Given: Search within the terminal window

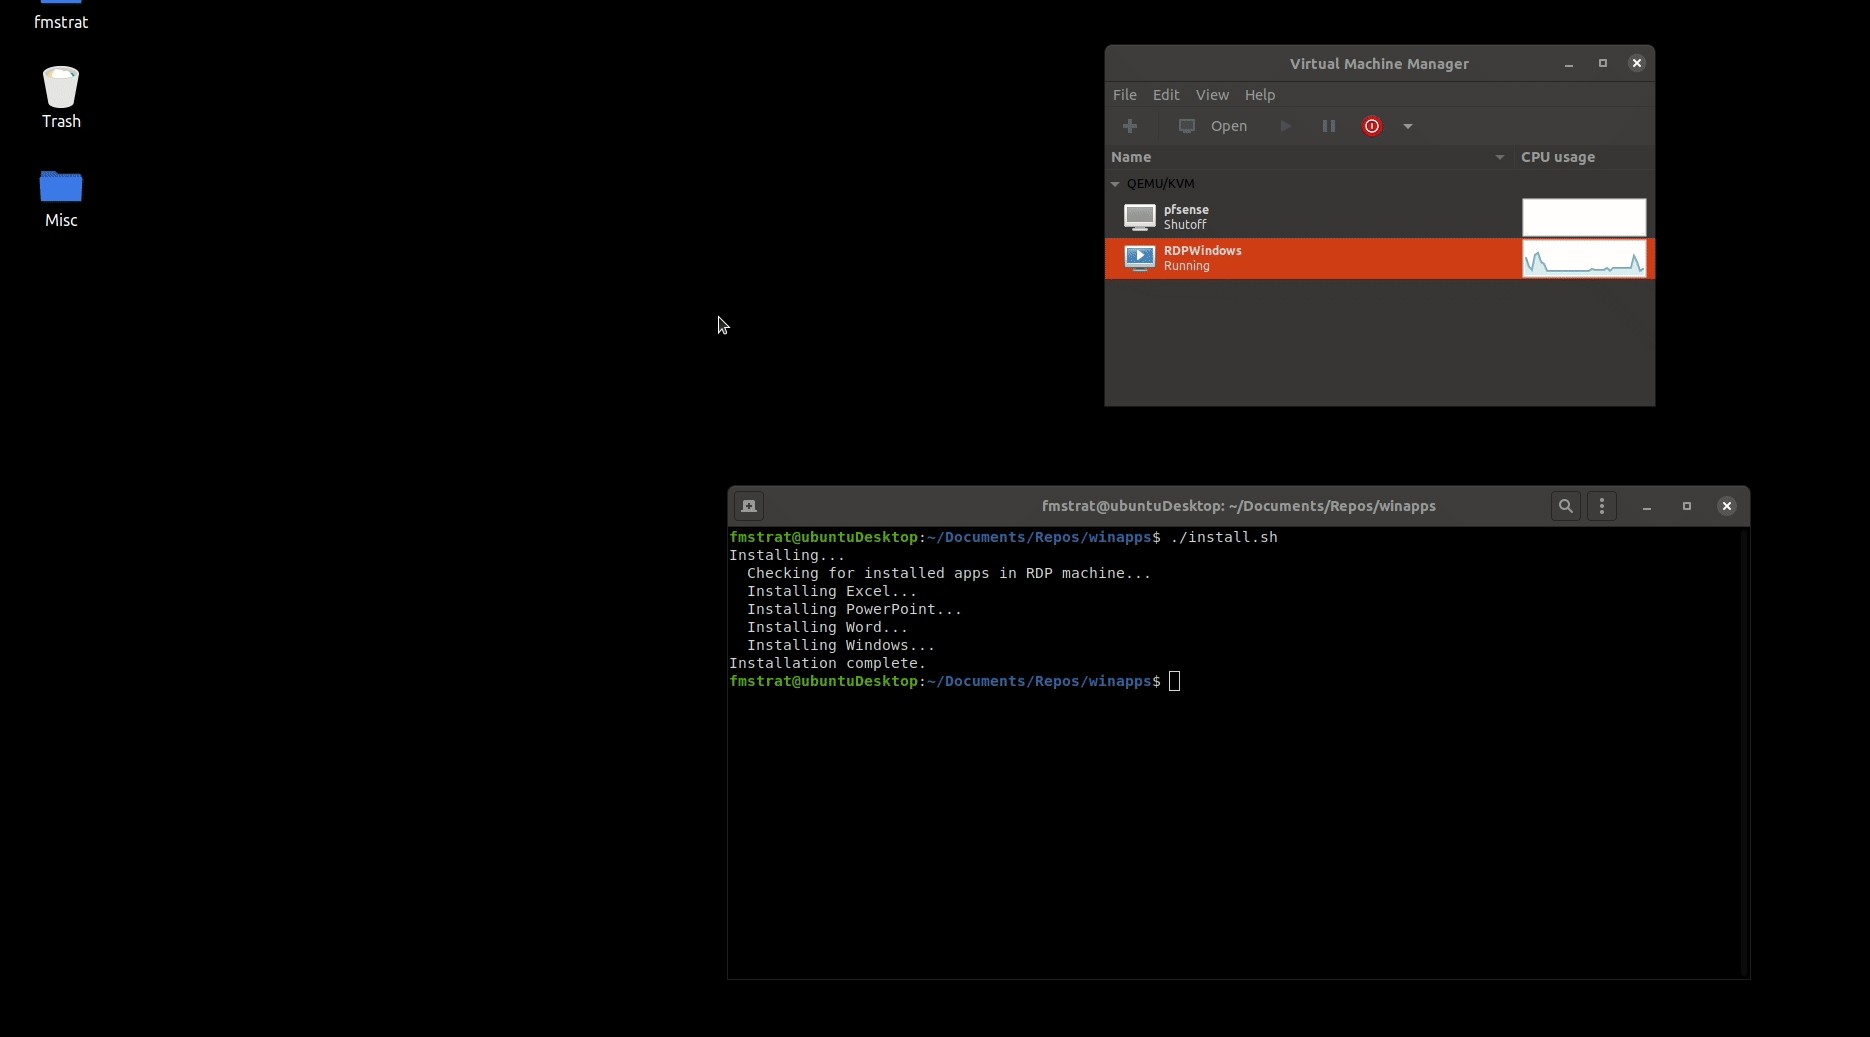Looking at the screenshot, I should pos(1565,506).
